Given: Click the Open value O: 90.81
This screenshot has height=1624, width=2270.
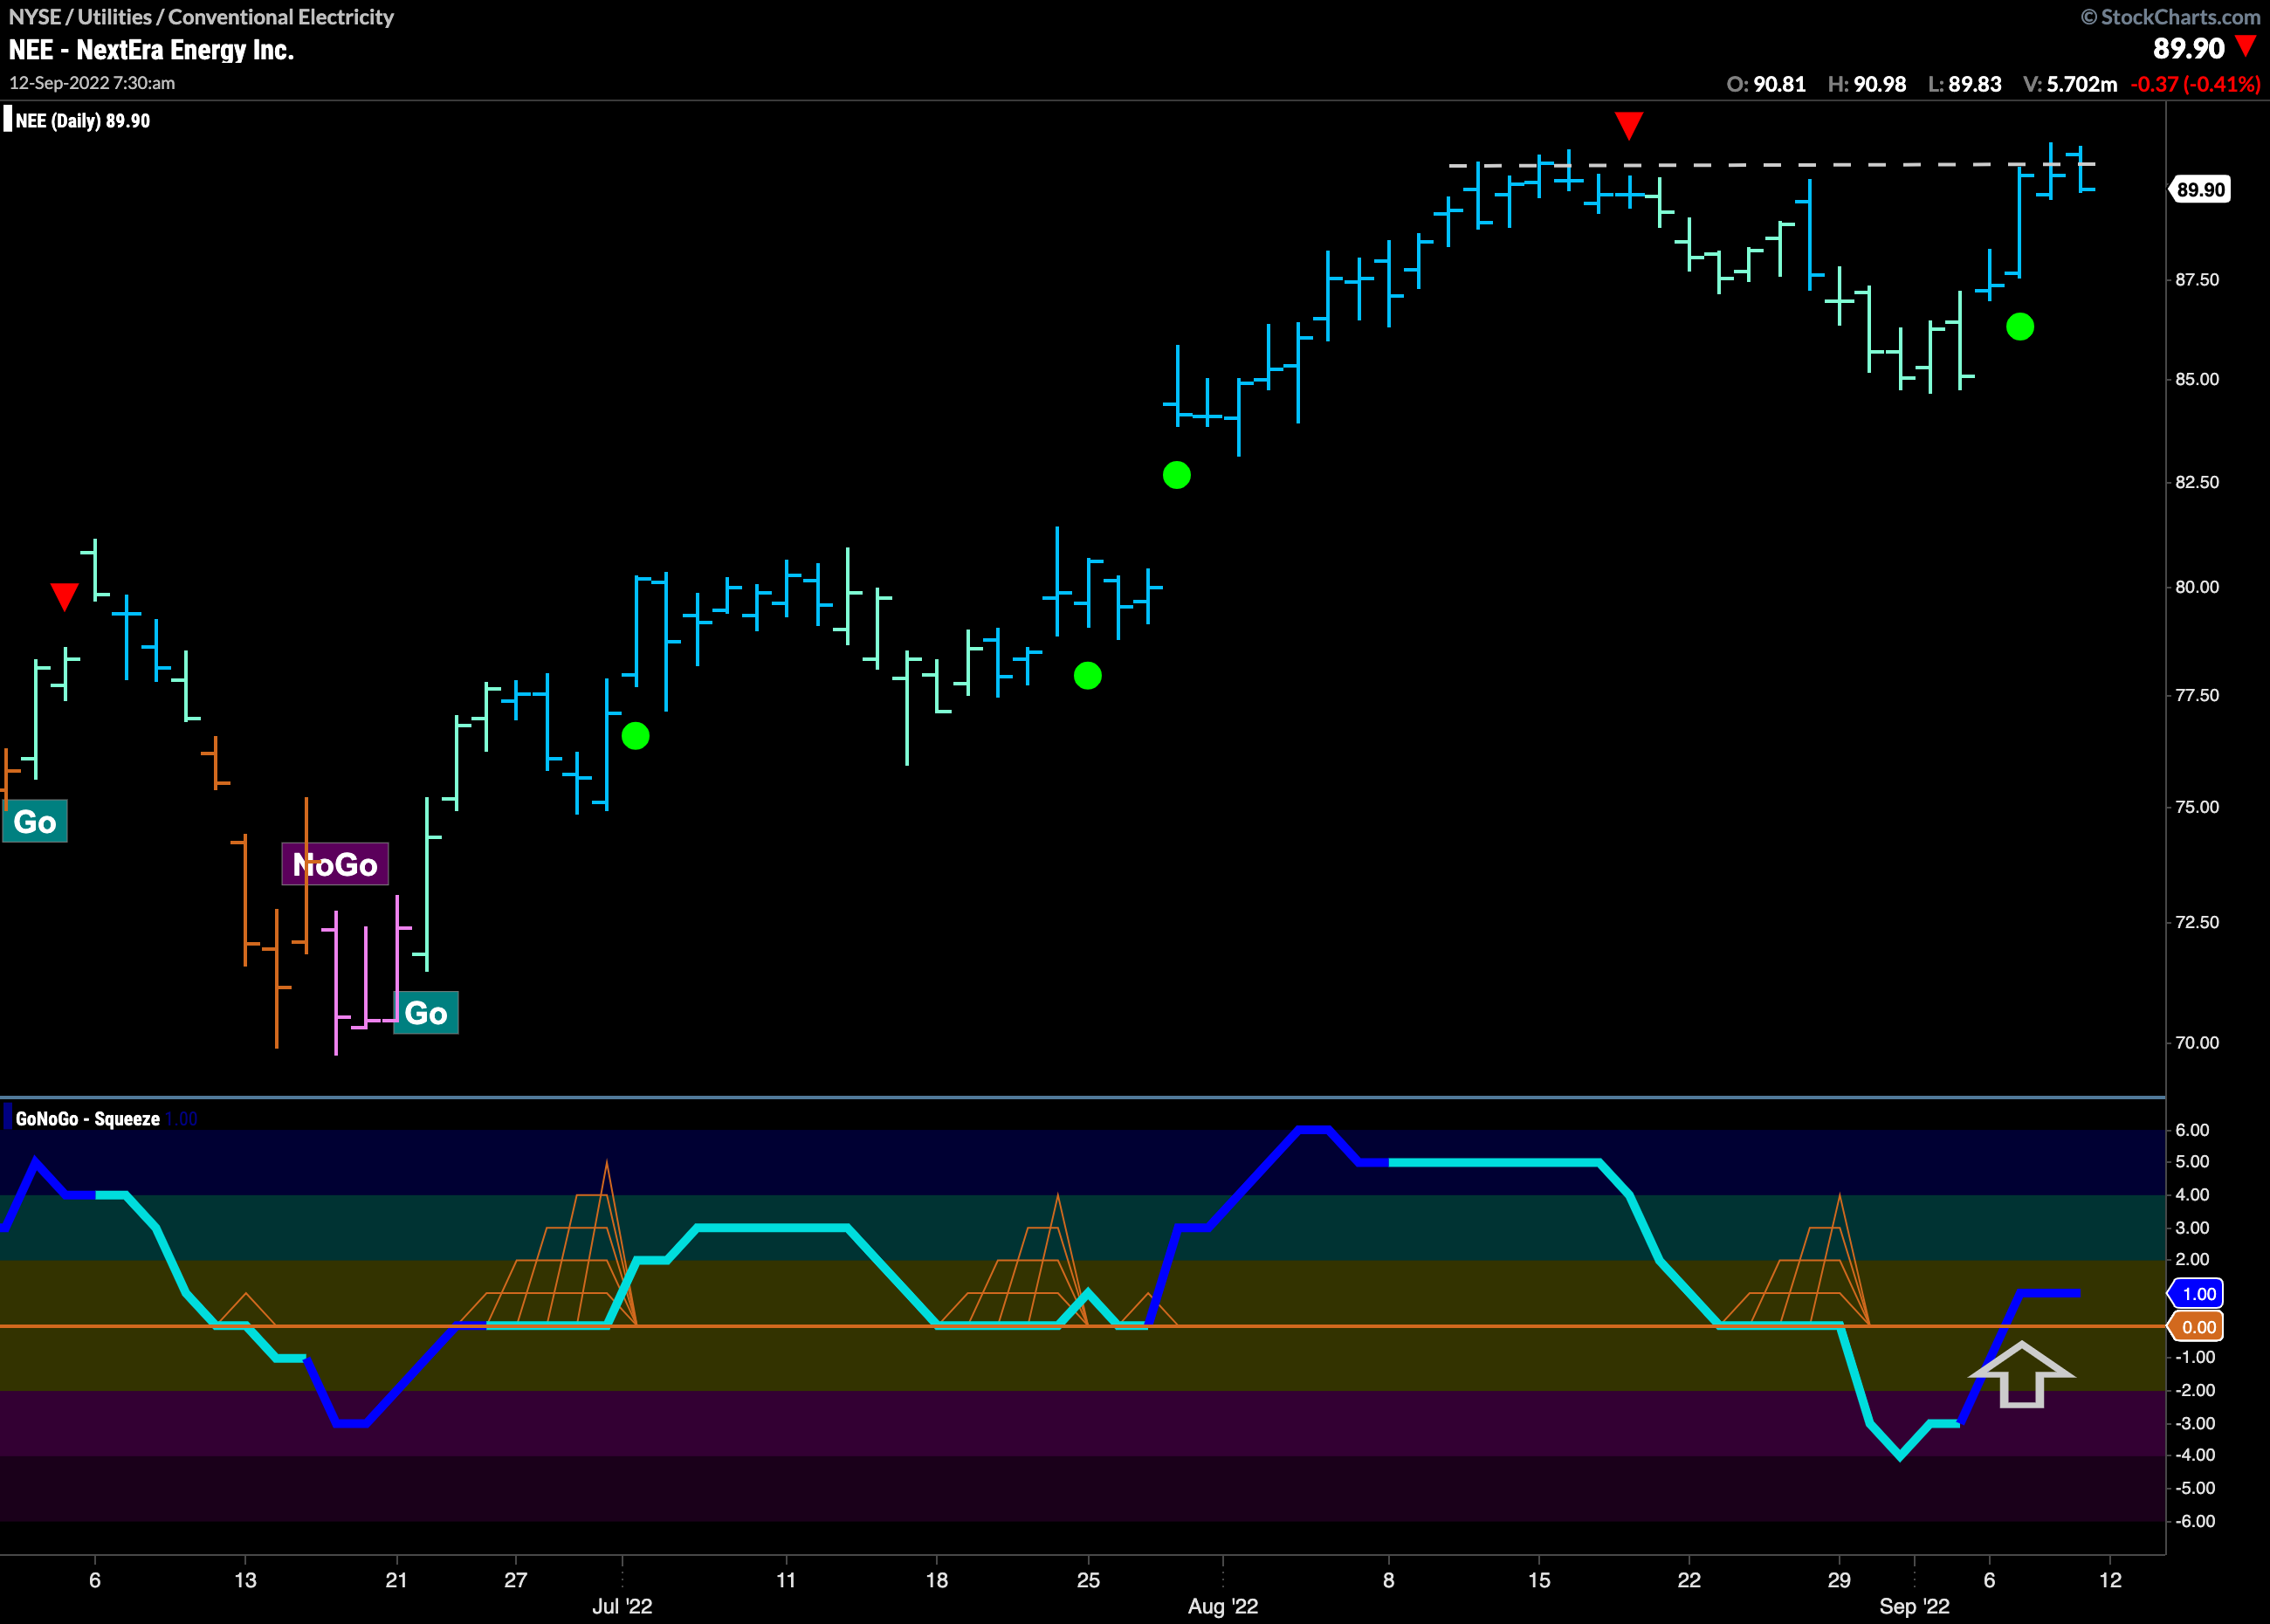Looking at the screenshot, I should point(1766,84).
